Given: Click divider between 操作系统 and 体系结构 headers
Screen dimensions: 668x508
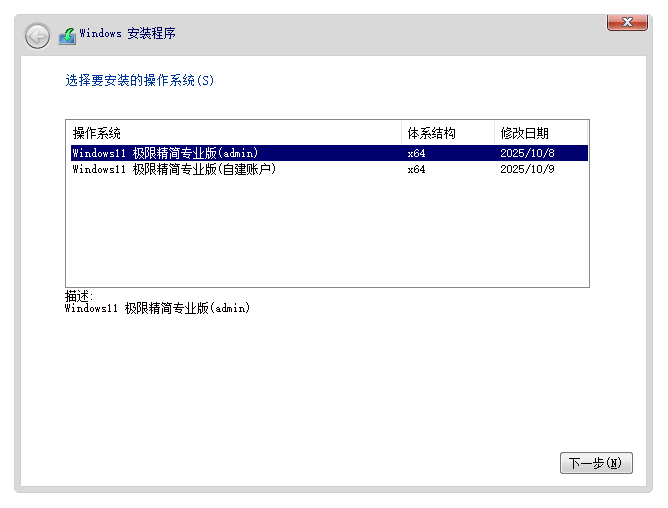Looking at the screenshot, I should (x=403, y=133).
